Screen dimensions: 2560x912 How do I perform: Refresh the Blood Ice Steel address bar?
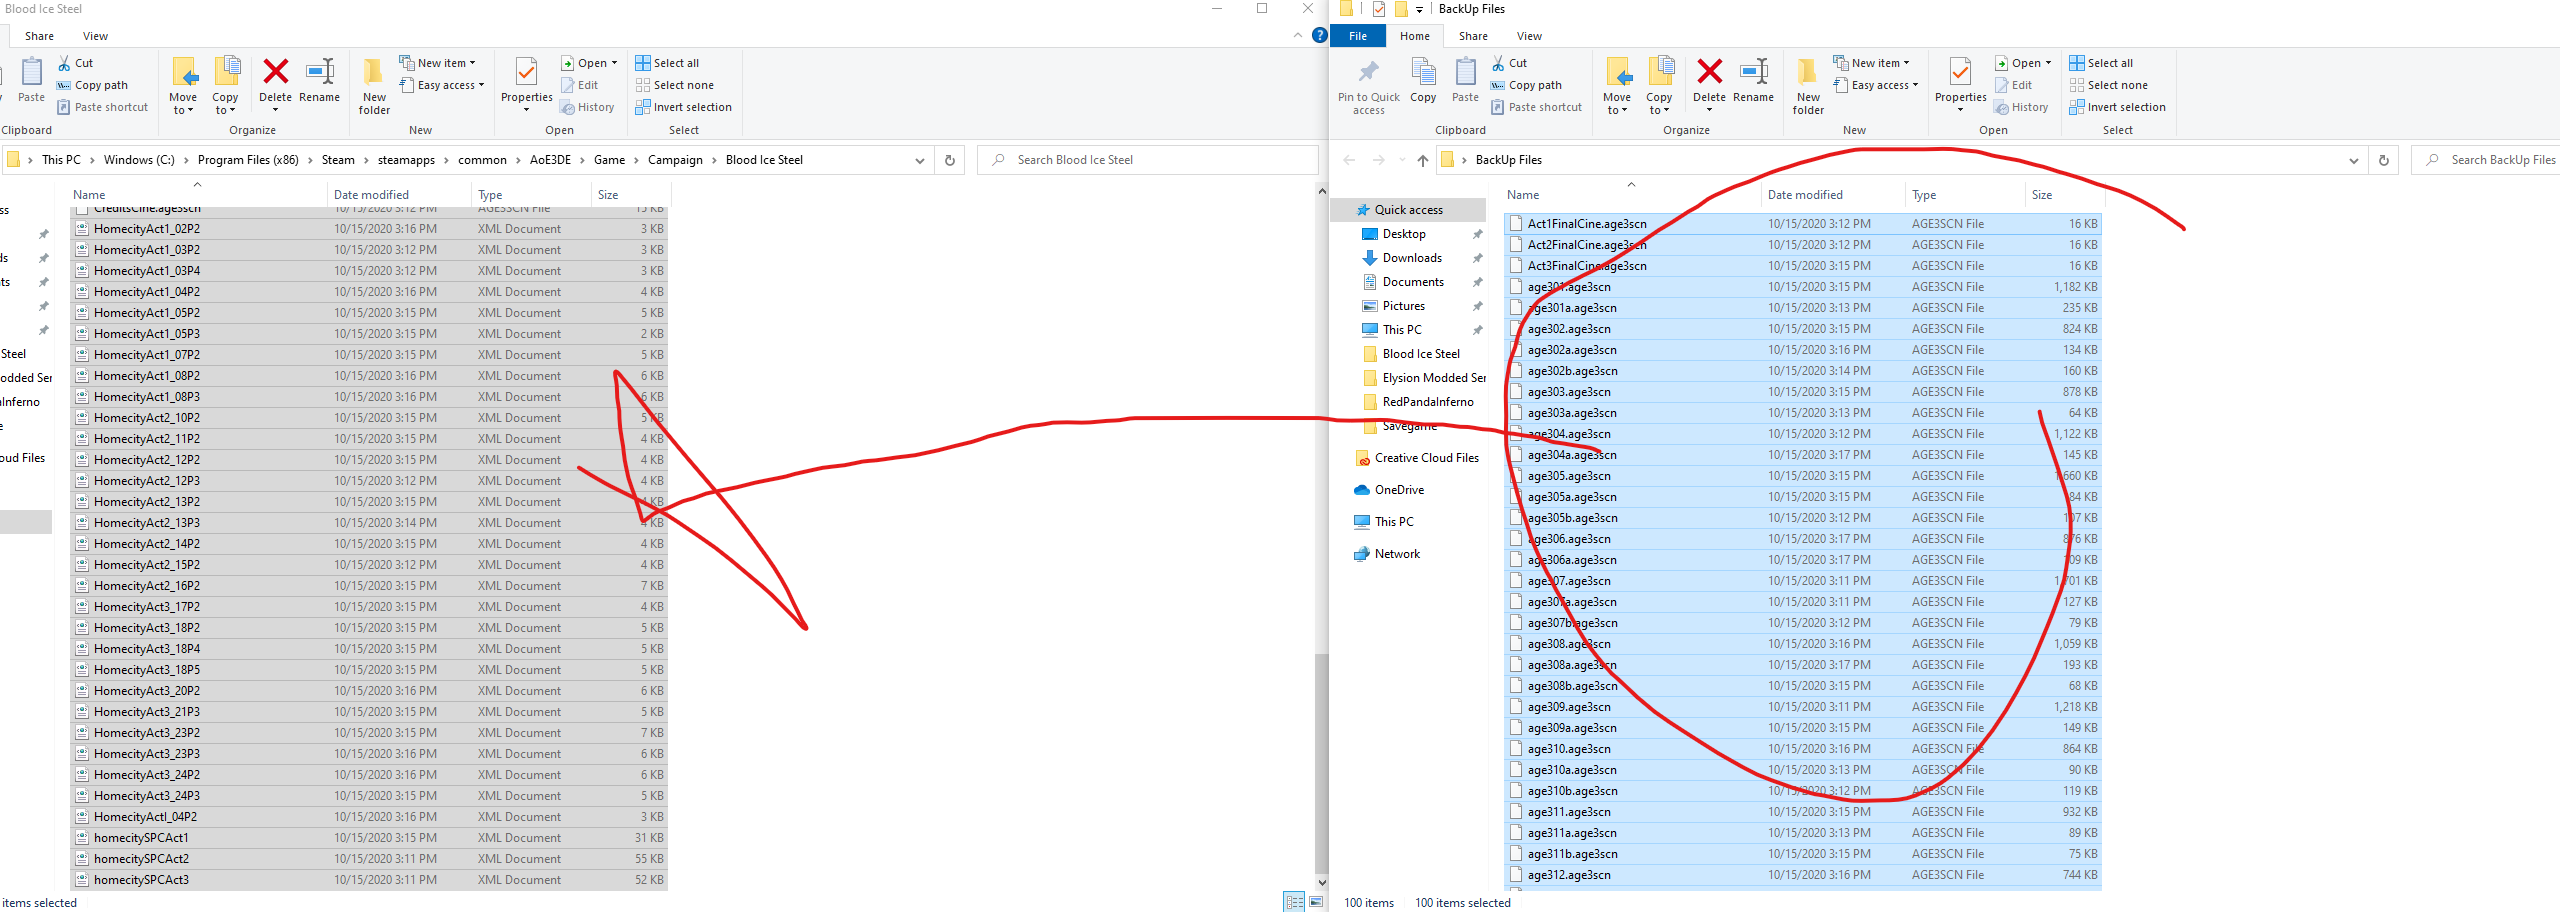tap(950, 160)
